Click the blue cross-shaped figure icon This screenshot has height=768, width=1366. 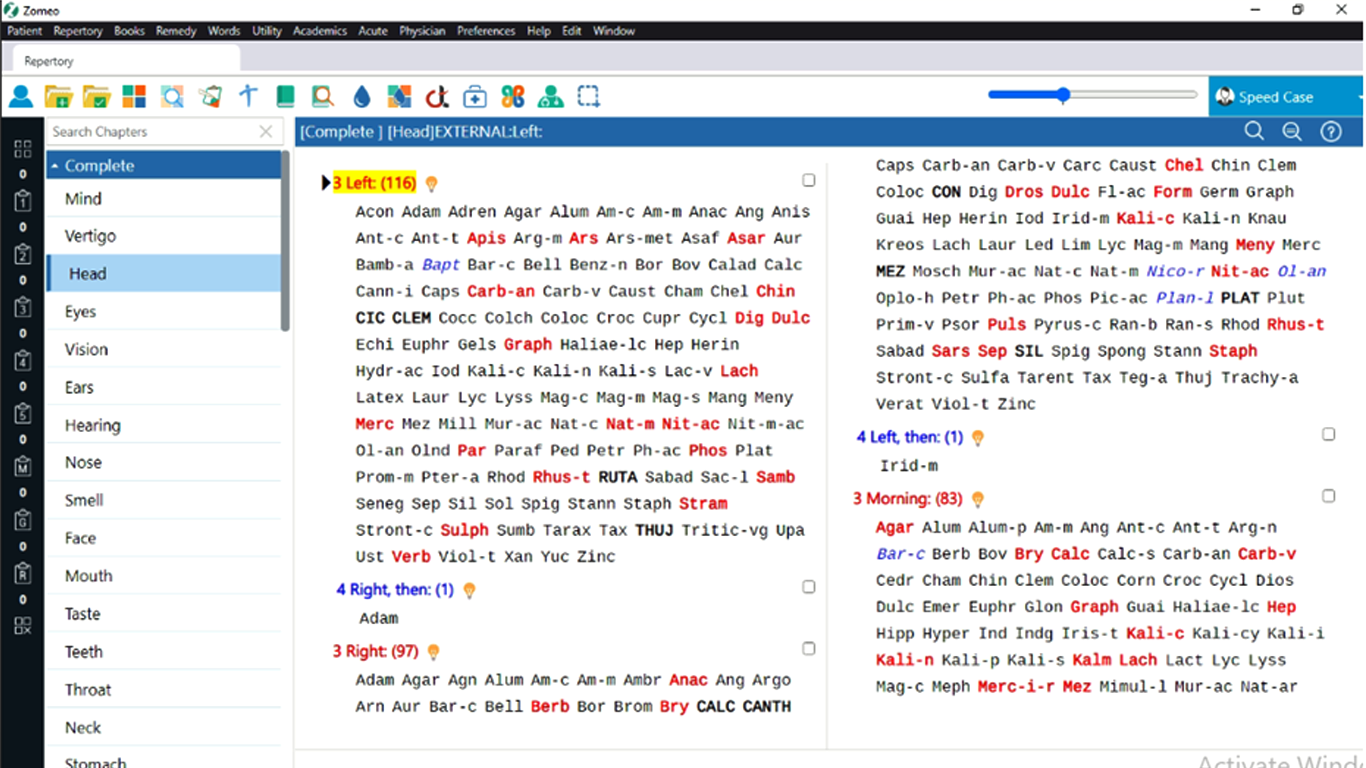(x=248, y=97)
